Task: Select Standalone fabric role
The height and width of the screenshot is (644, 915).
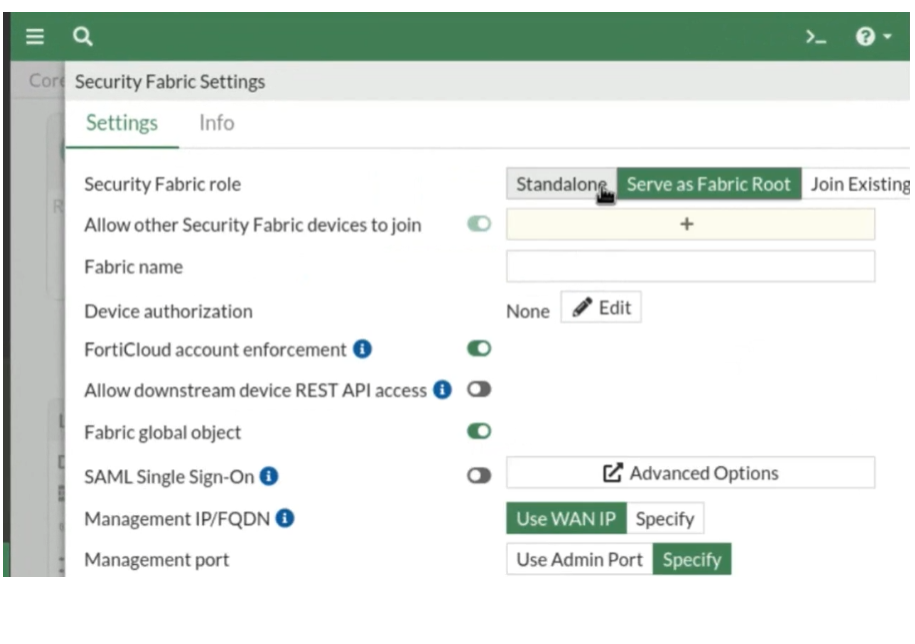Action: tap(561, 184)
